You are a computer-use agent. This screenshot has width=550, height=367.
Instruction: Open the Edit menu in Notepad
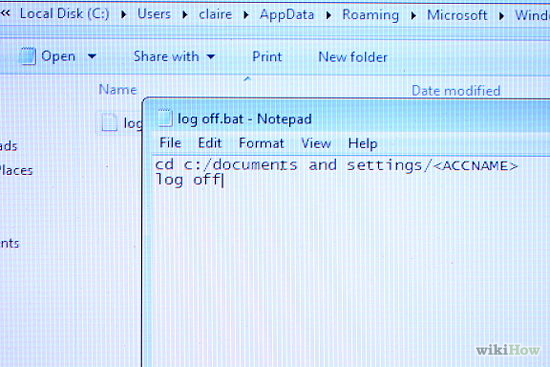coord(210,143)
